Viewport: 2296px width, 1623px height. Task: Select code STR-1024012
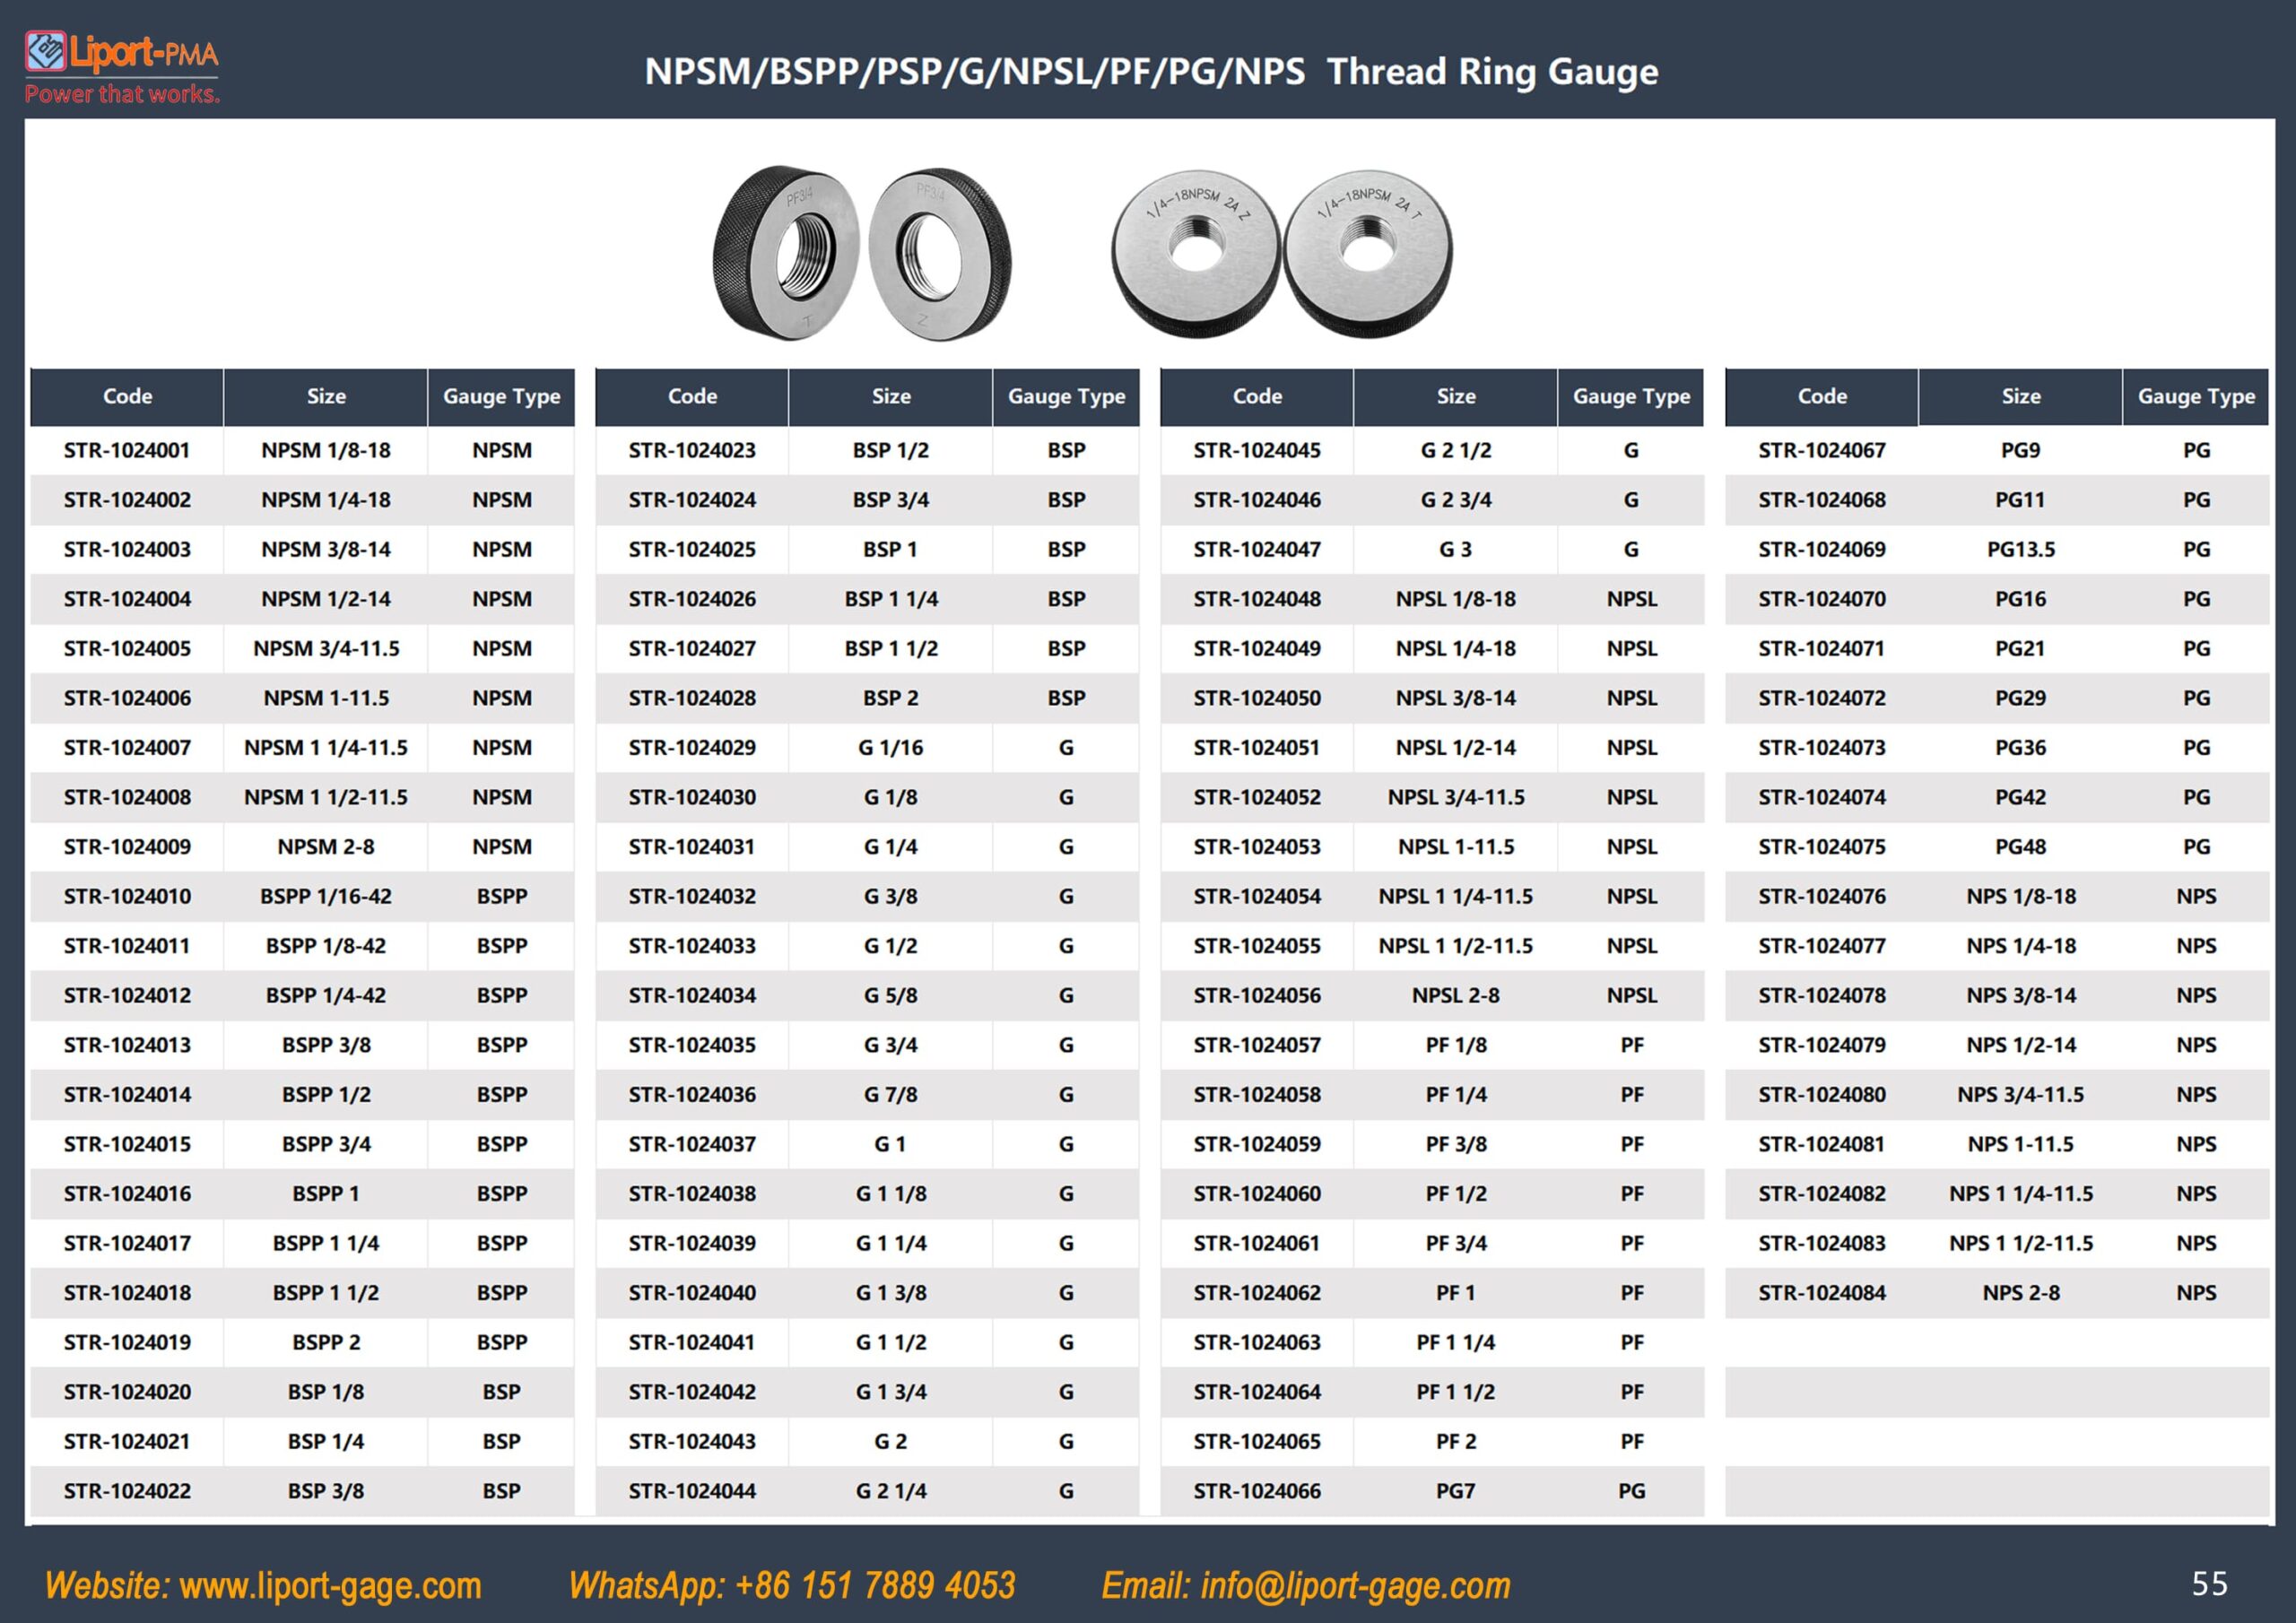click(x=127, y=995)
